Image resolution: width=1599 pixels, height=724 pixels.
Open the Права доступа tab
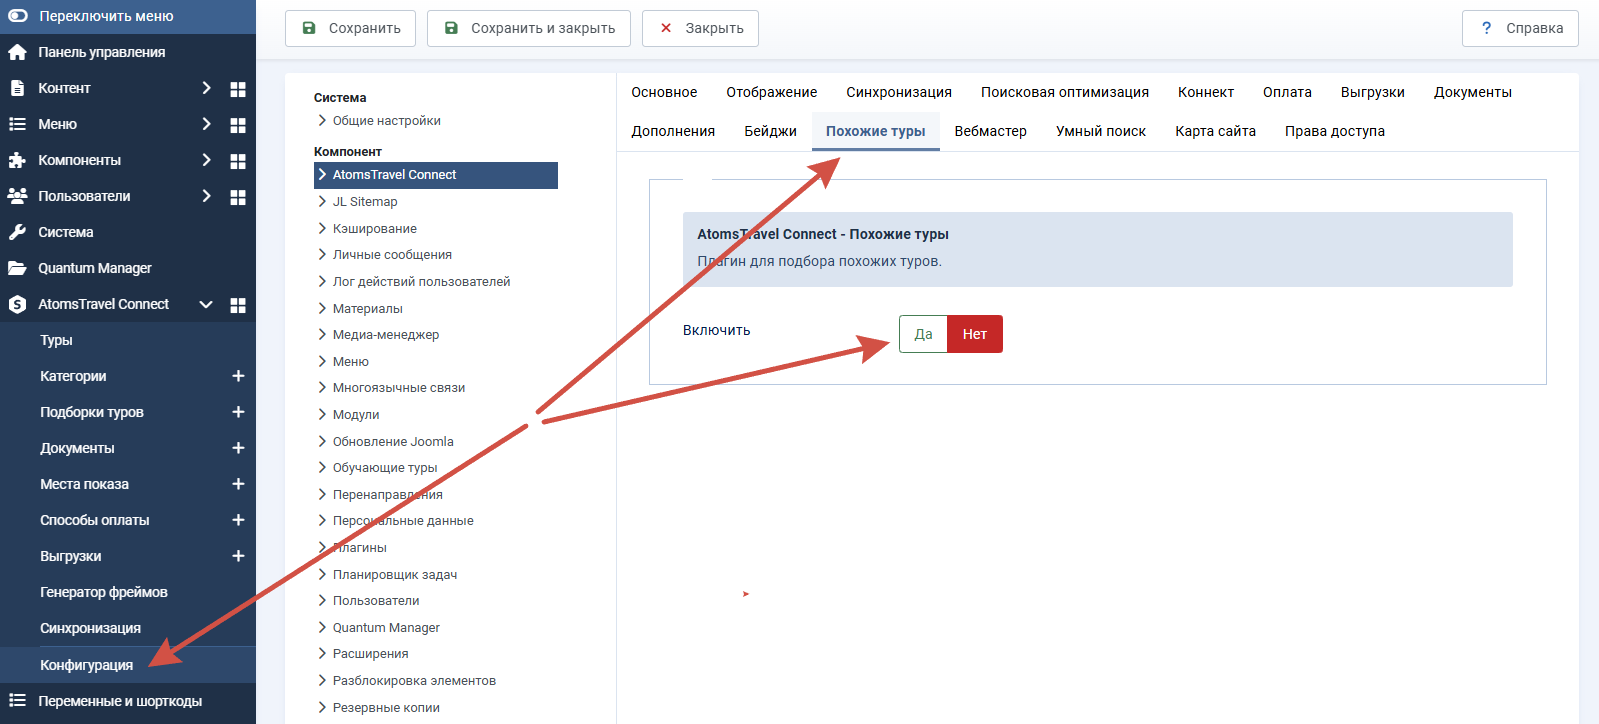[1335, 131]
